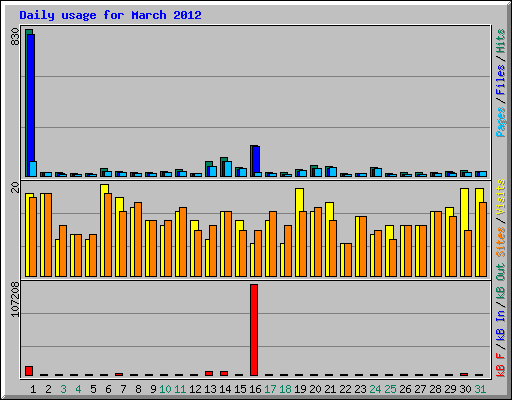This screenshot has height=400, width=512.
Task: Click the "Daily usage for March 2012" title
Action: click(110, 15)
